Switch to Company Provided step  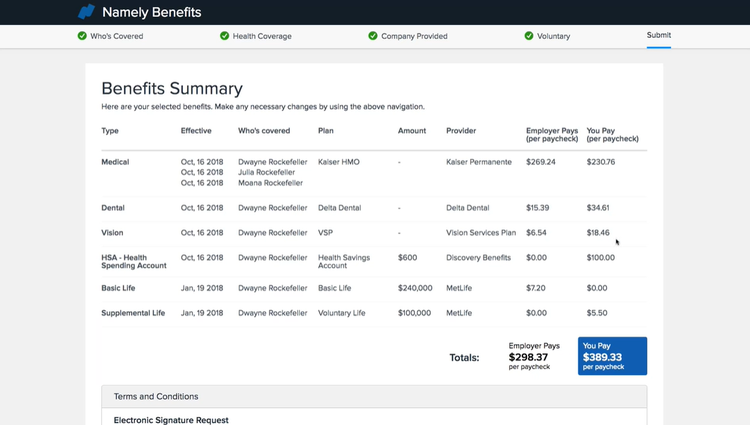[414, 36]
